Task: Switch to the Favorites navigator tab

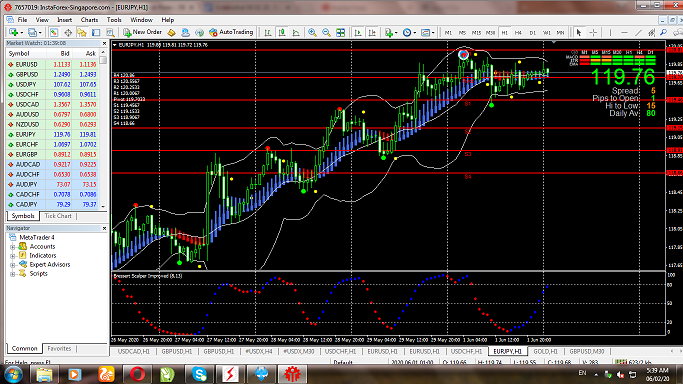Action: [59, 348]
